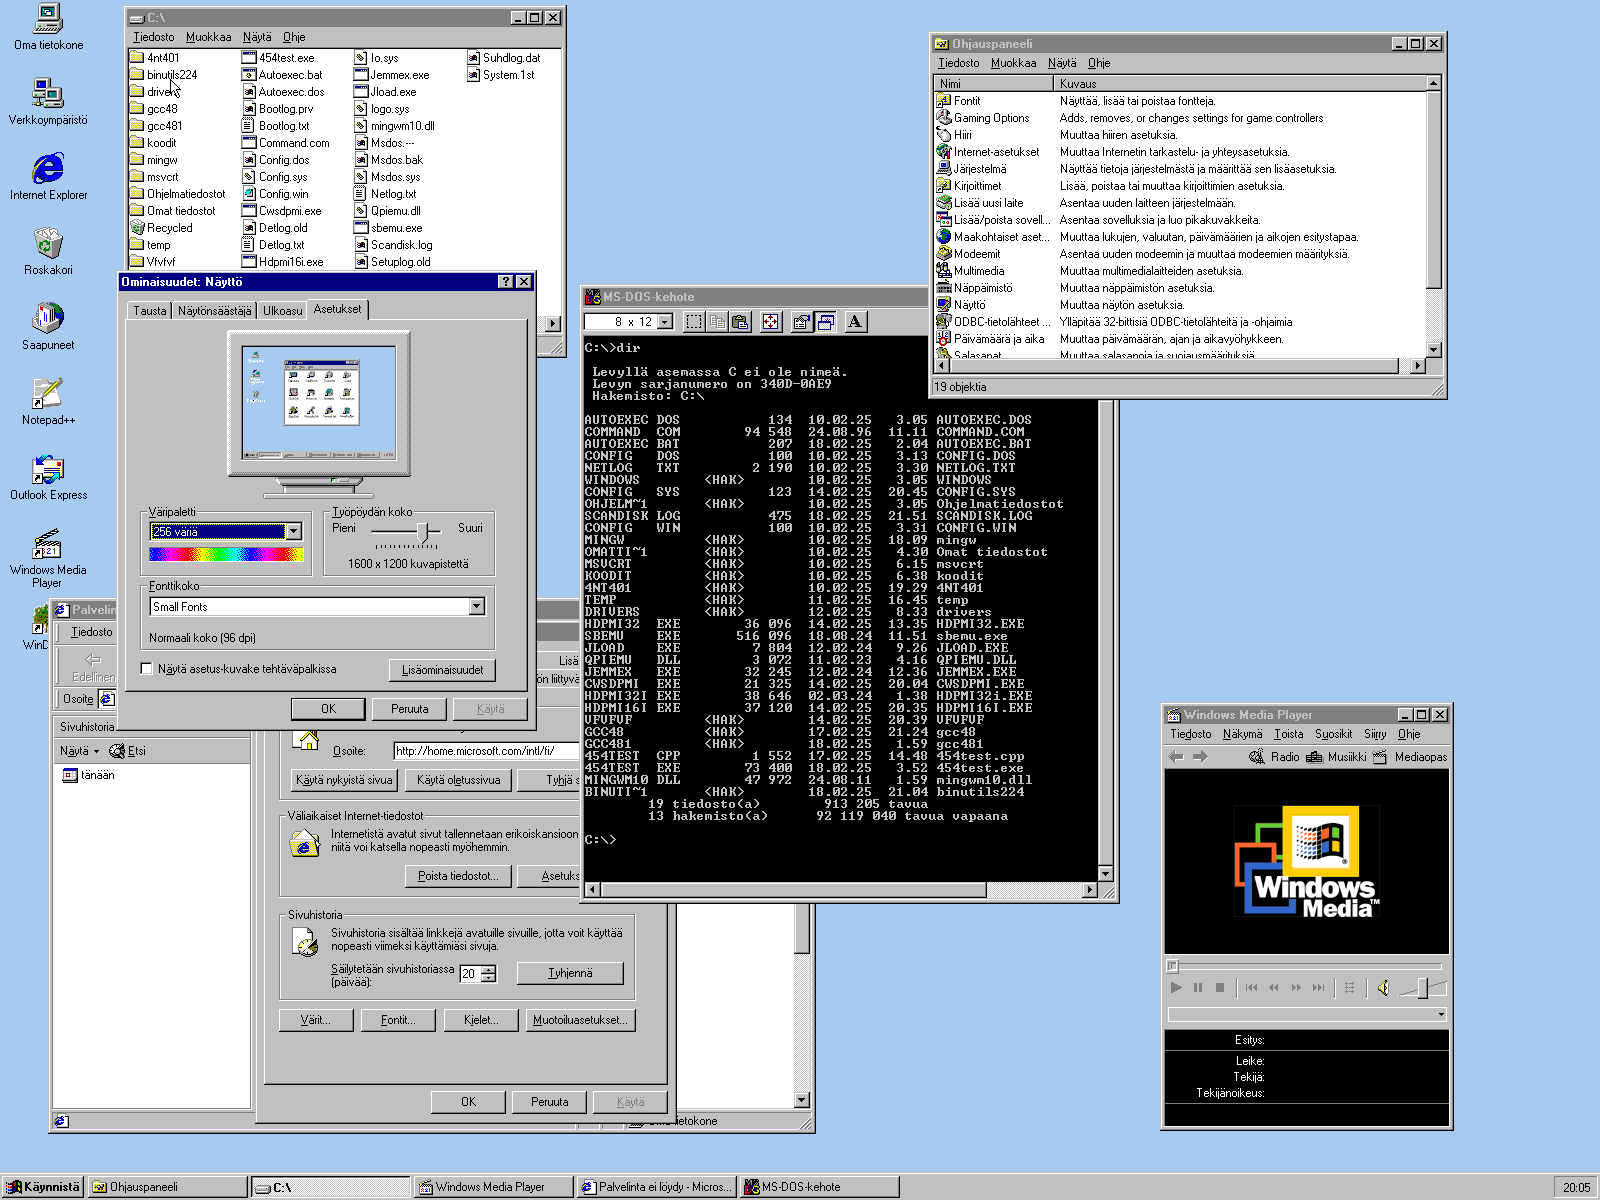
Task: Open Mediaopas in Windows Media Player toolbar
Action: pyautogui.click(x=1410, y=757)
